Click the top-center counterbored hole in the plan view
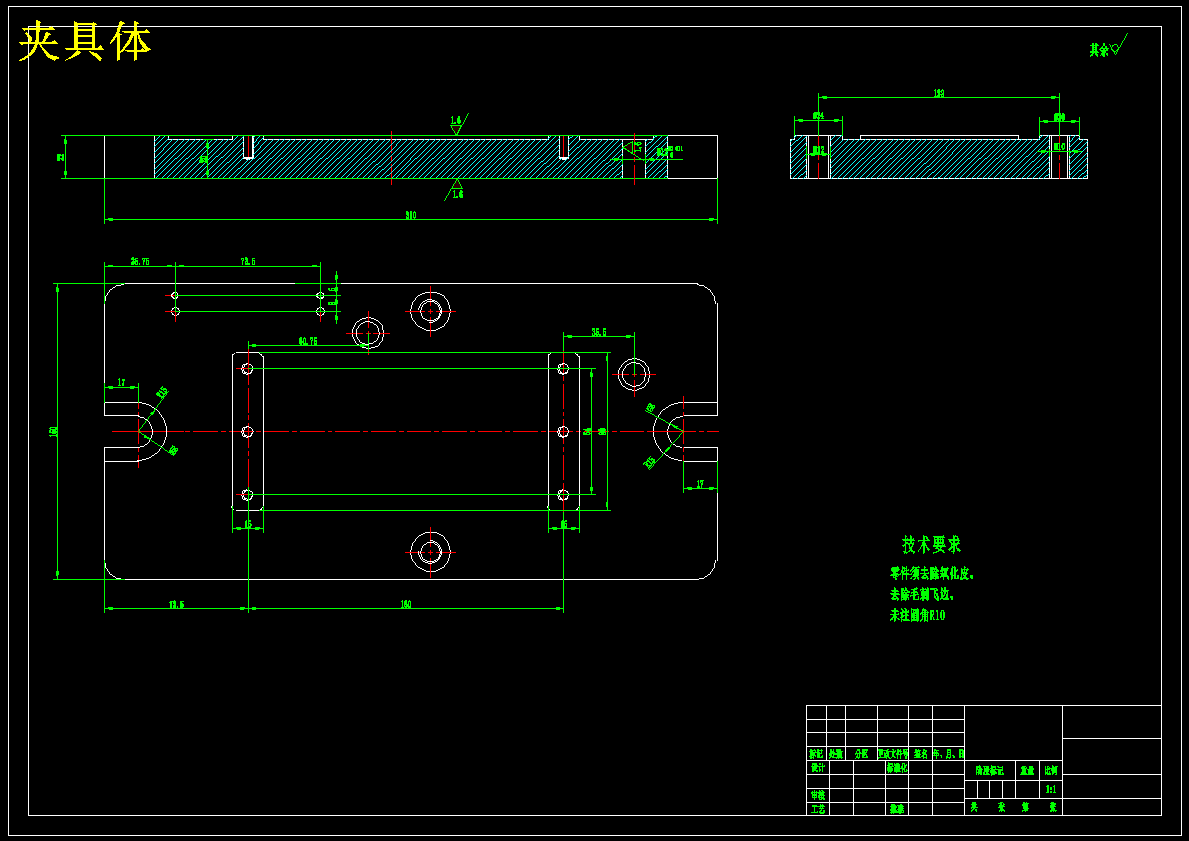This screenshot has height=841, width=1189. (x=431, y=311)
